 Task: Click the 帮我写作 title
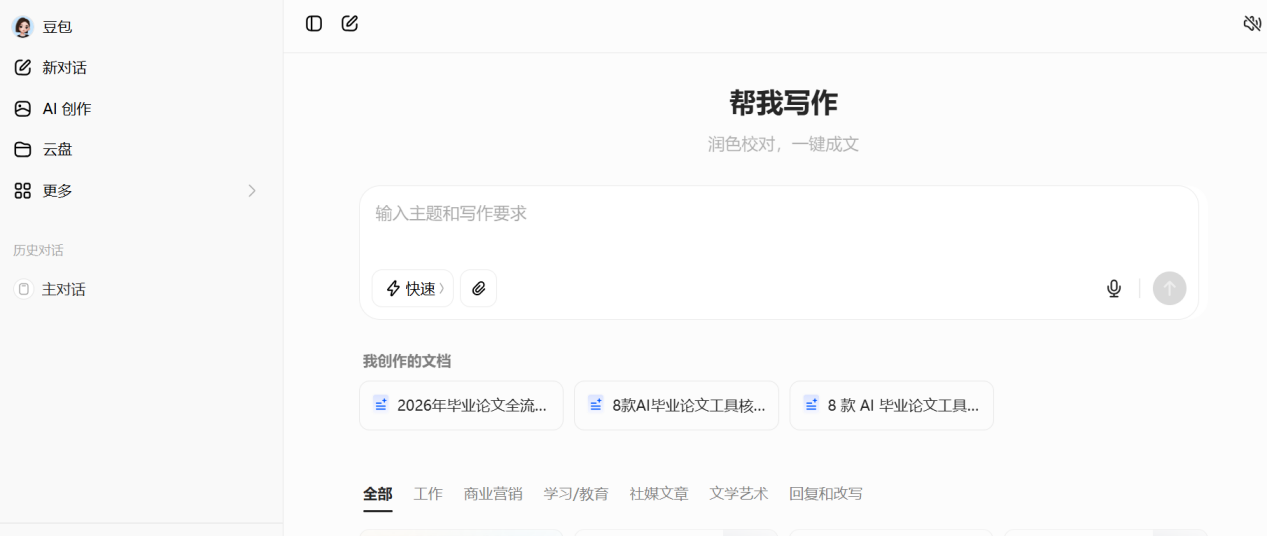coord(783,103)
